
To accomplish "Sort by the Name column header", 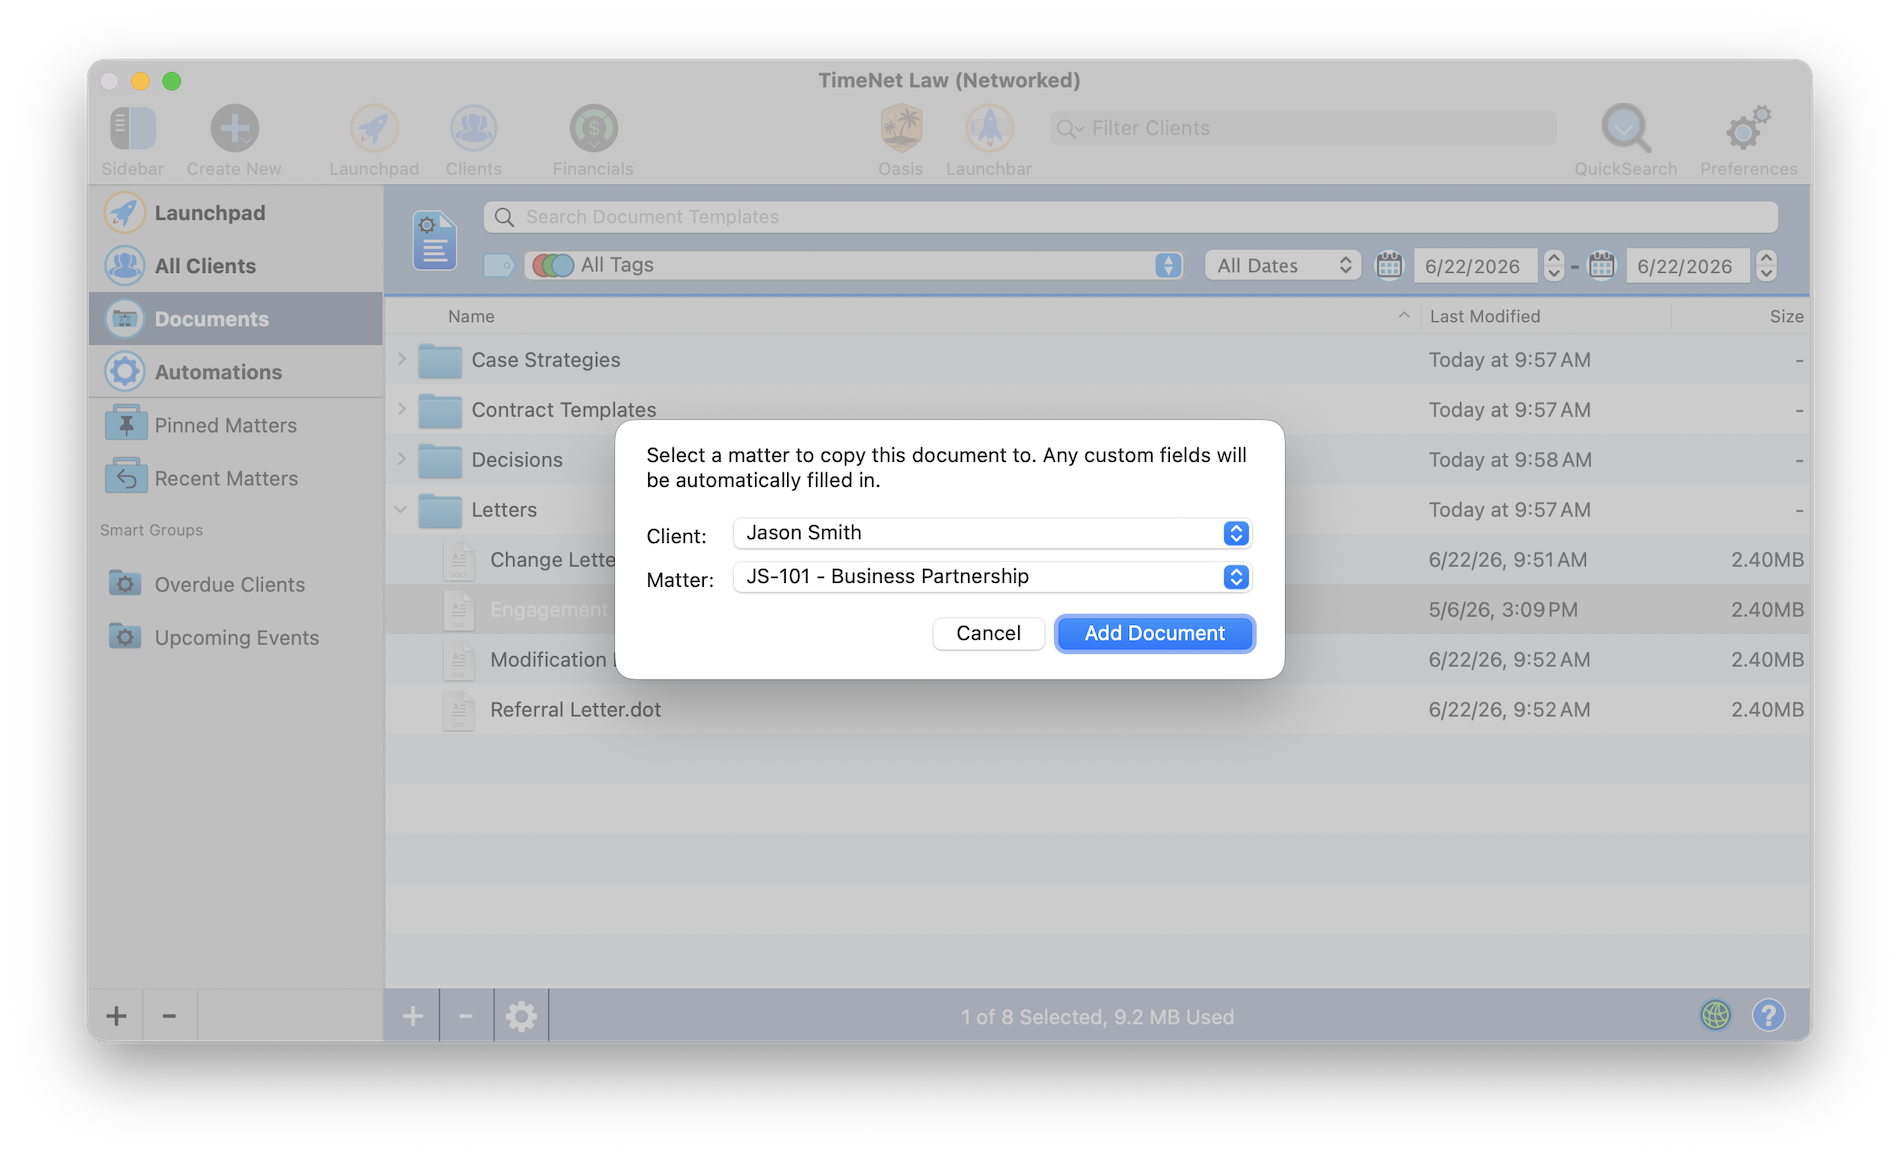I will pos(471,316).
